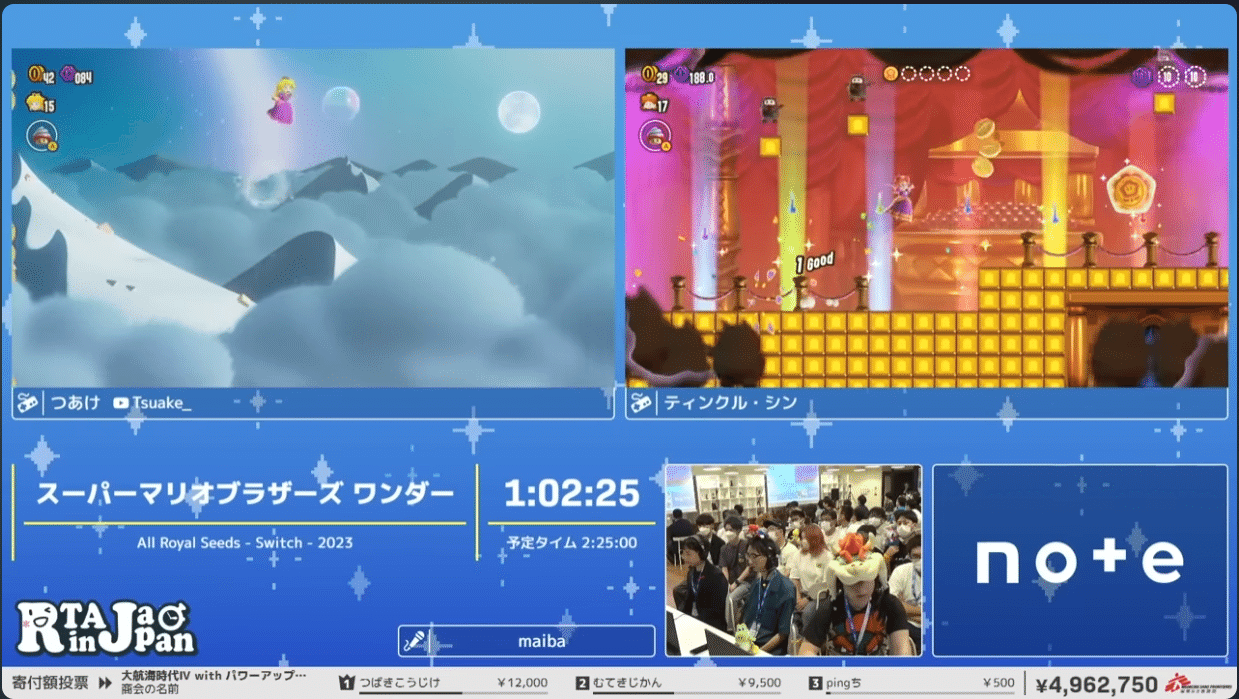The width and height of the screenshot is (1239, 699).
Task: Click the estimate 予定タイム 2:25:00
Action: pyautogui.click(x=571, y=543)
